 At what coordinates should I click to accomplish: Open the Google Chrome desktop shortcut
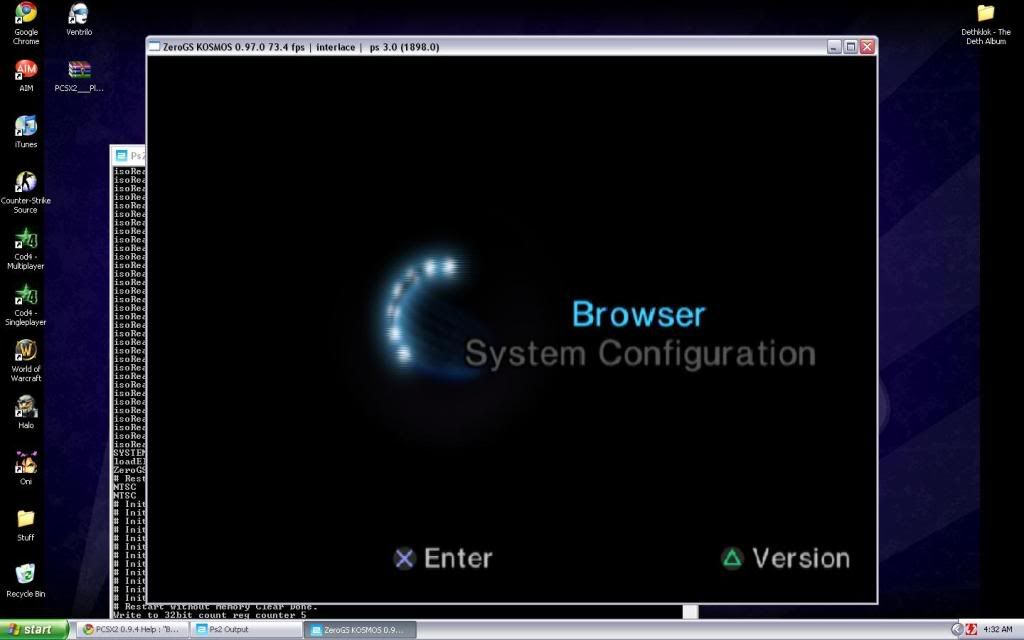26,23
